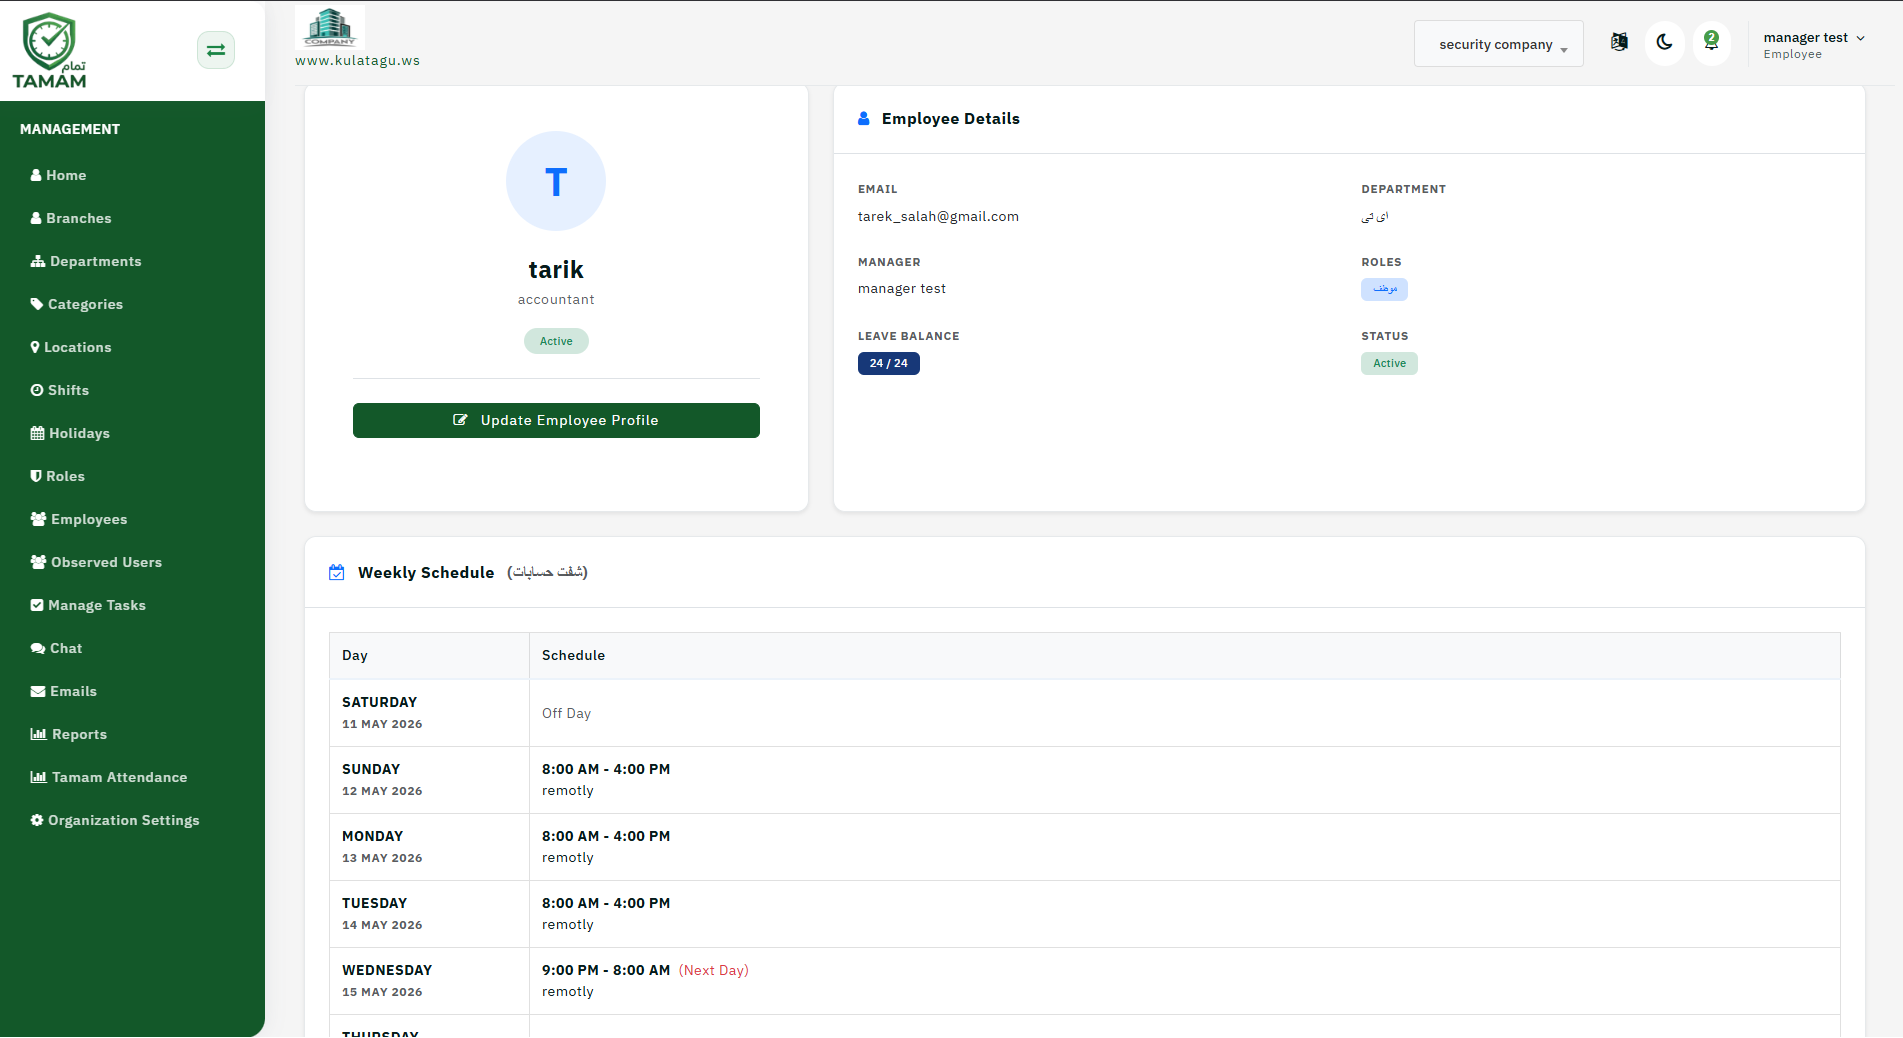1903x1038 pixels.
Task: Click the Shifts clock icon
Action: 37,390
